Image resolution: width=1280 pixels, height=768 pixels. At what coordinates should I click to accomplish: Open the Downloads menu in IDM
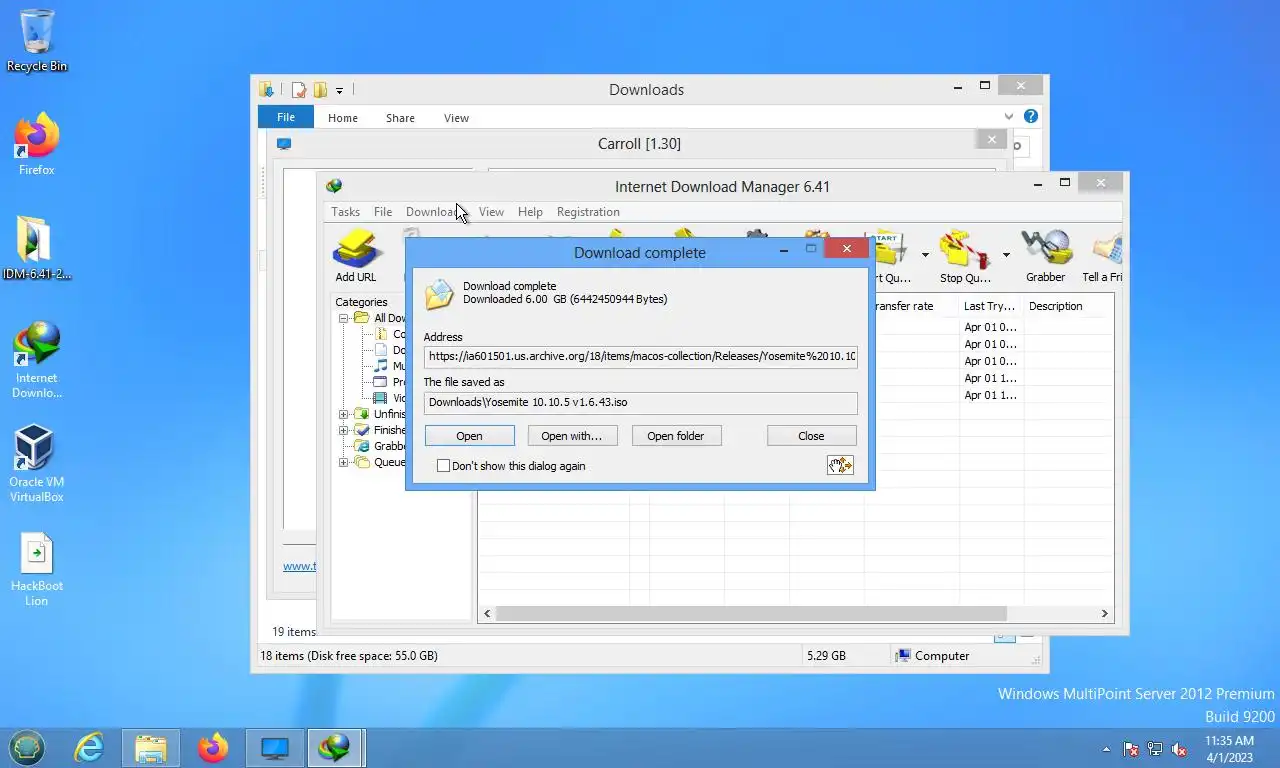point(436,212)
